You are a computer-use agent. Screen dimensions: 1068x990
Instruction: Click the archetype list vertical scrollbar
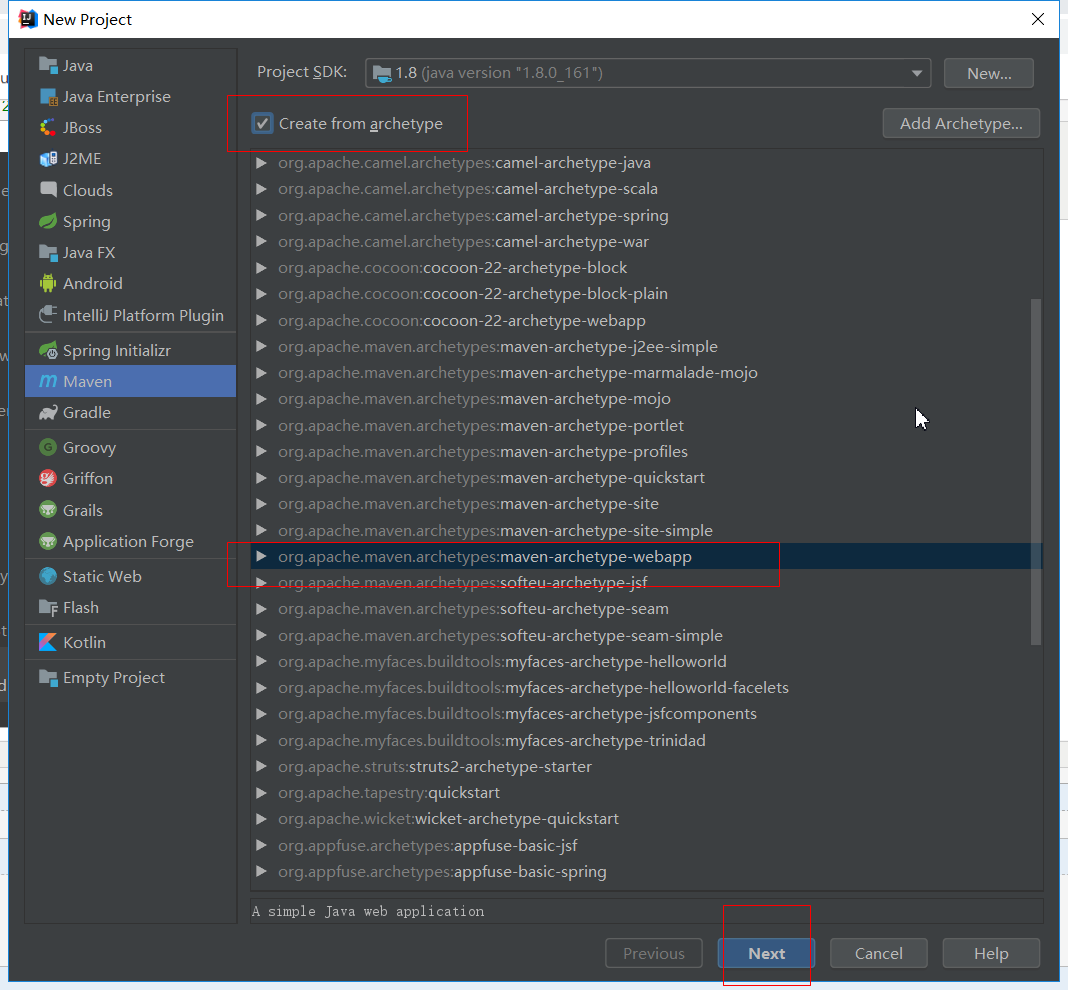(x=1036, y=470)
